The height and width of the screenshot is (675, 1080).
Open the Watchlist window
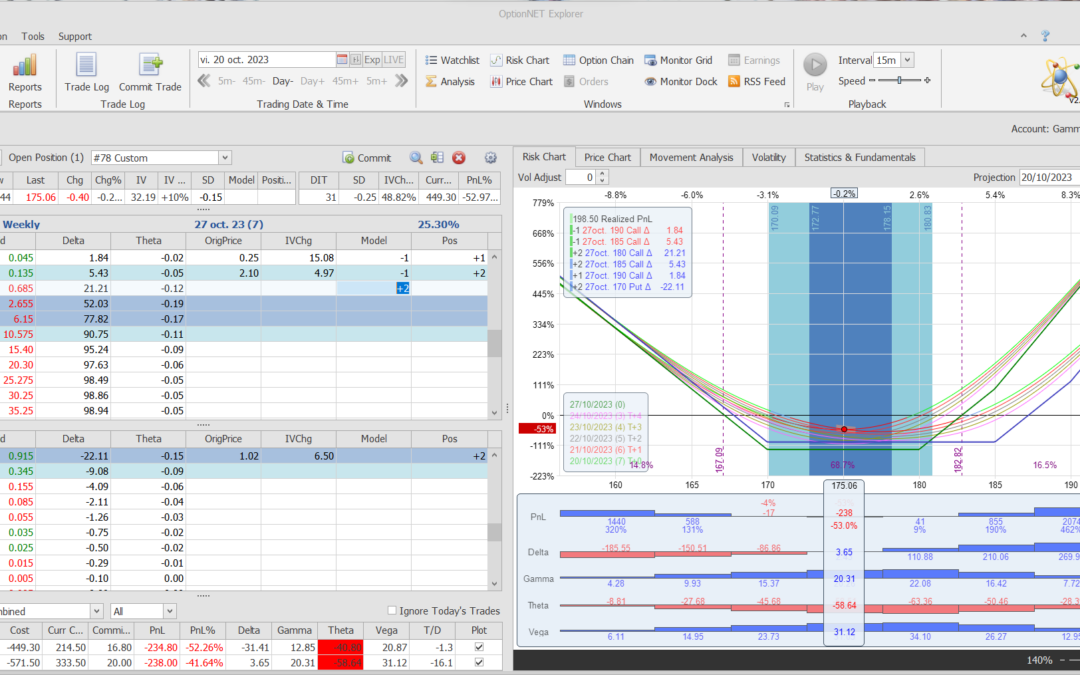click(452, 60)
